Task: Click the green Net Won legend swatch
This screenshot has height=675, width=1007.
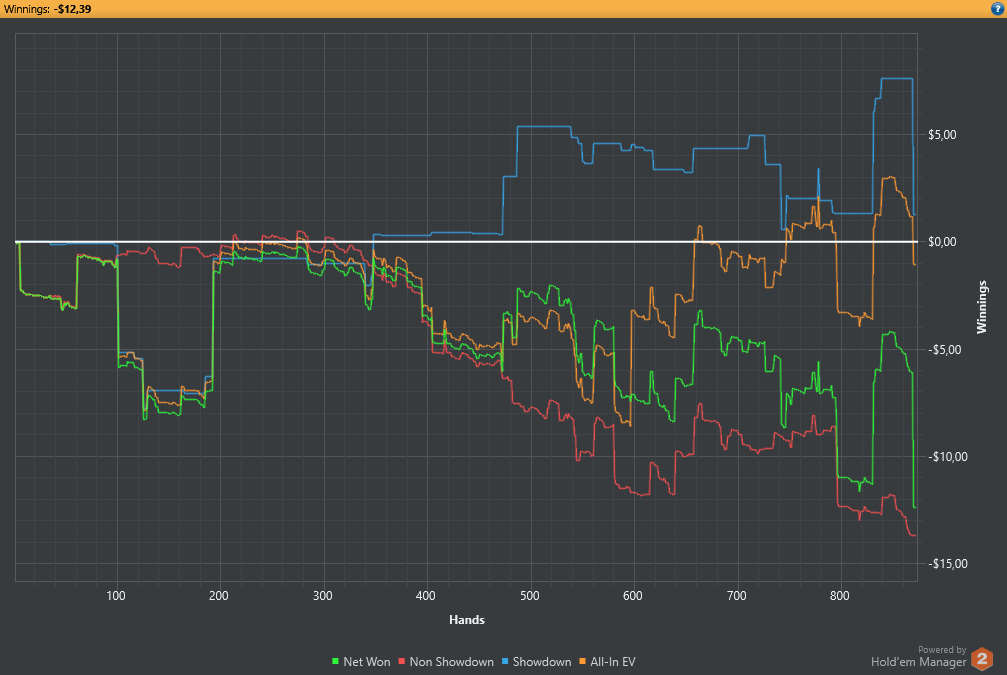Action: [x=335, y=662]
